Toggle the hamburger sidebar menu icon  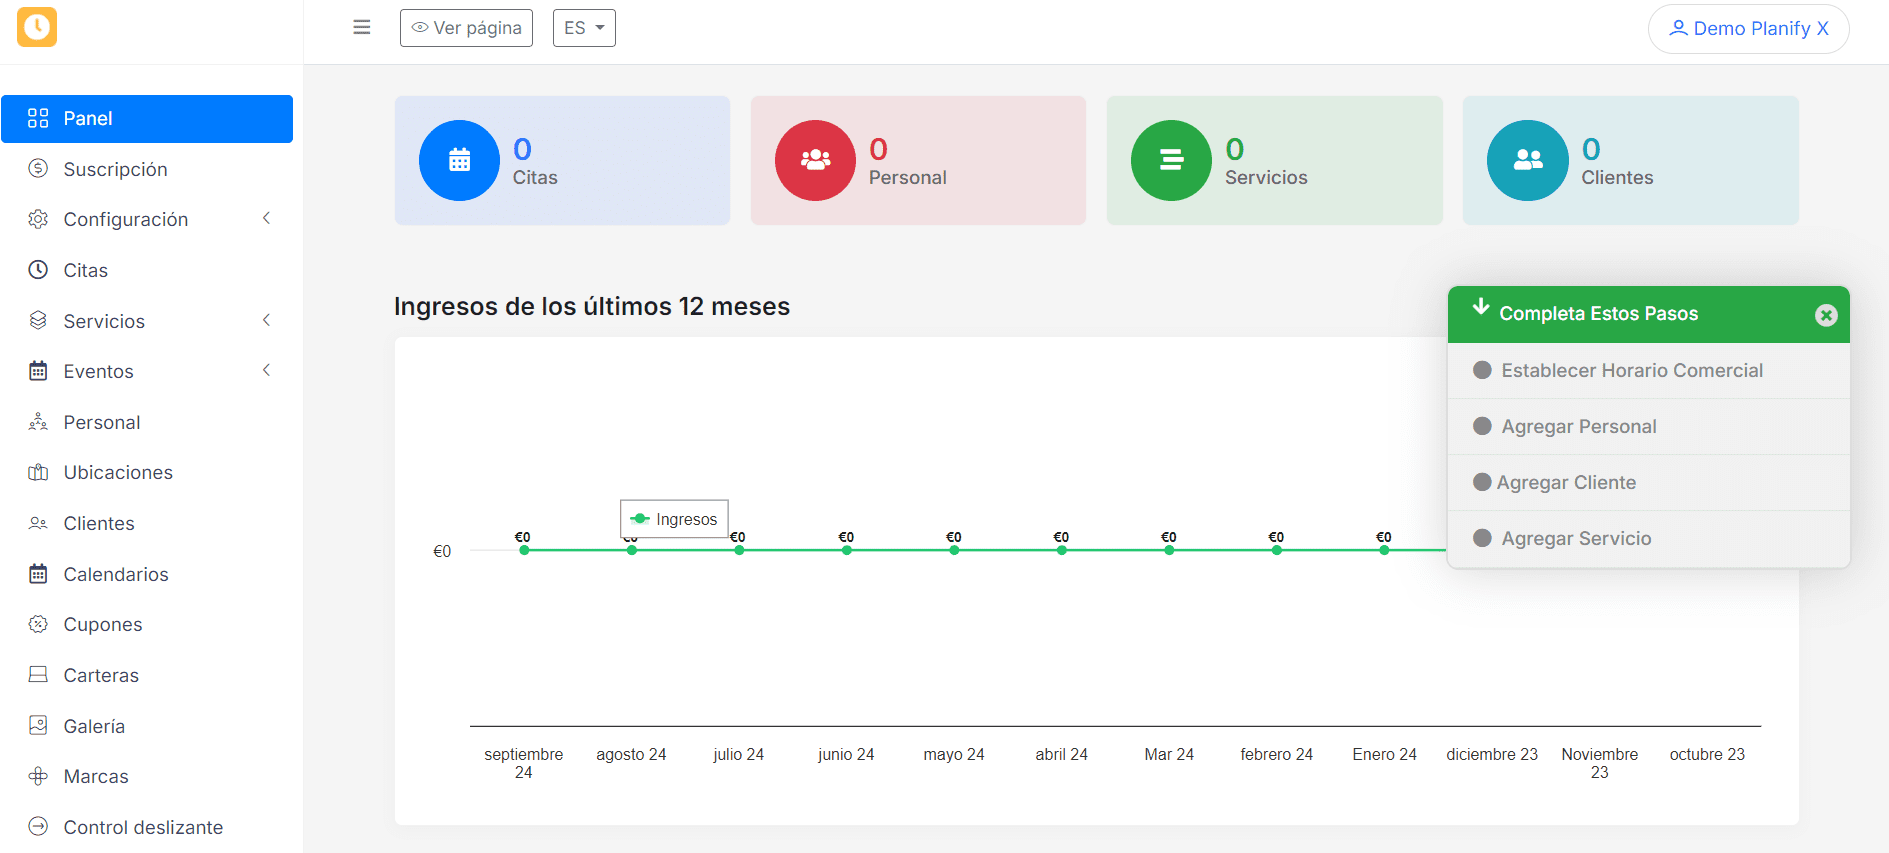tap(362, 27)
